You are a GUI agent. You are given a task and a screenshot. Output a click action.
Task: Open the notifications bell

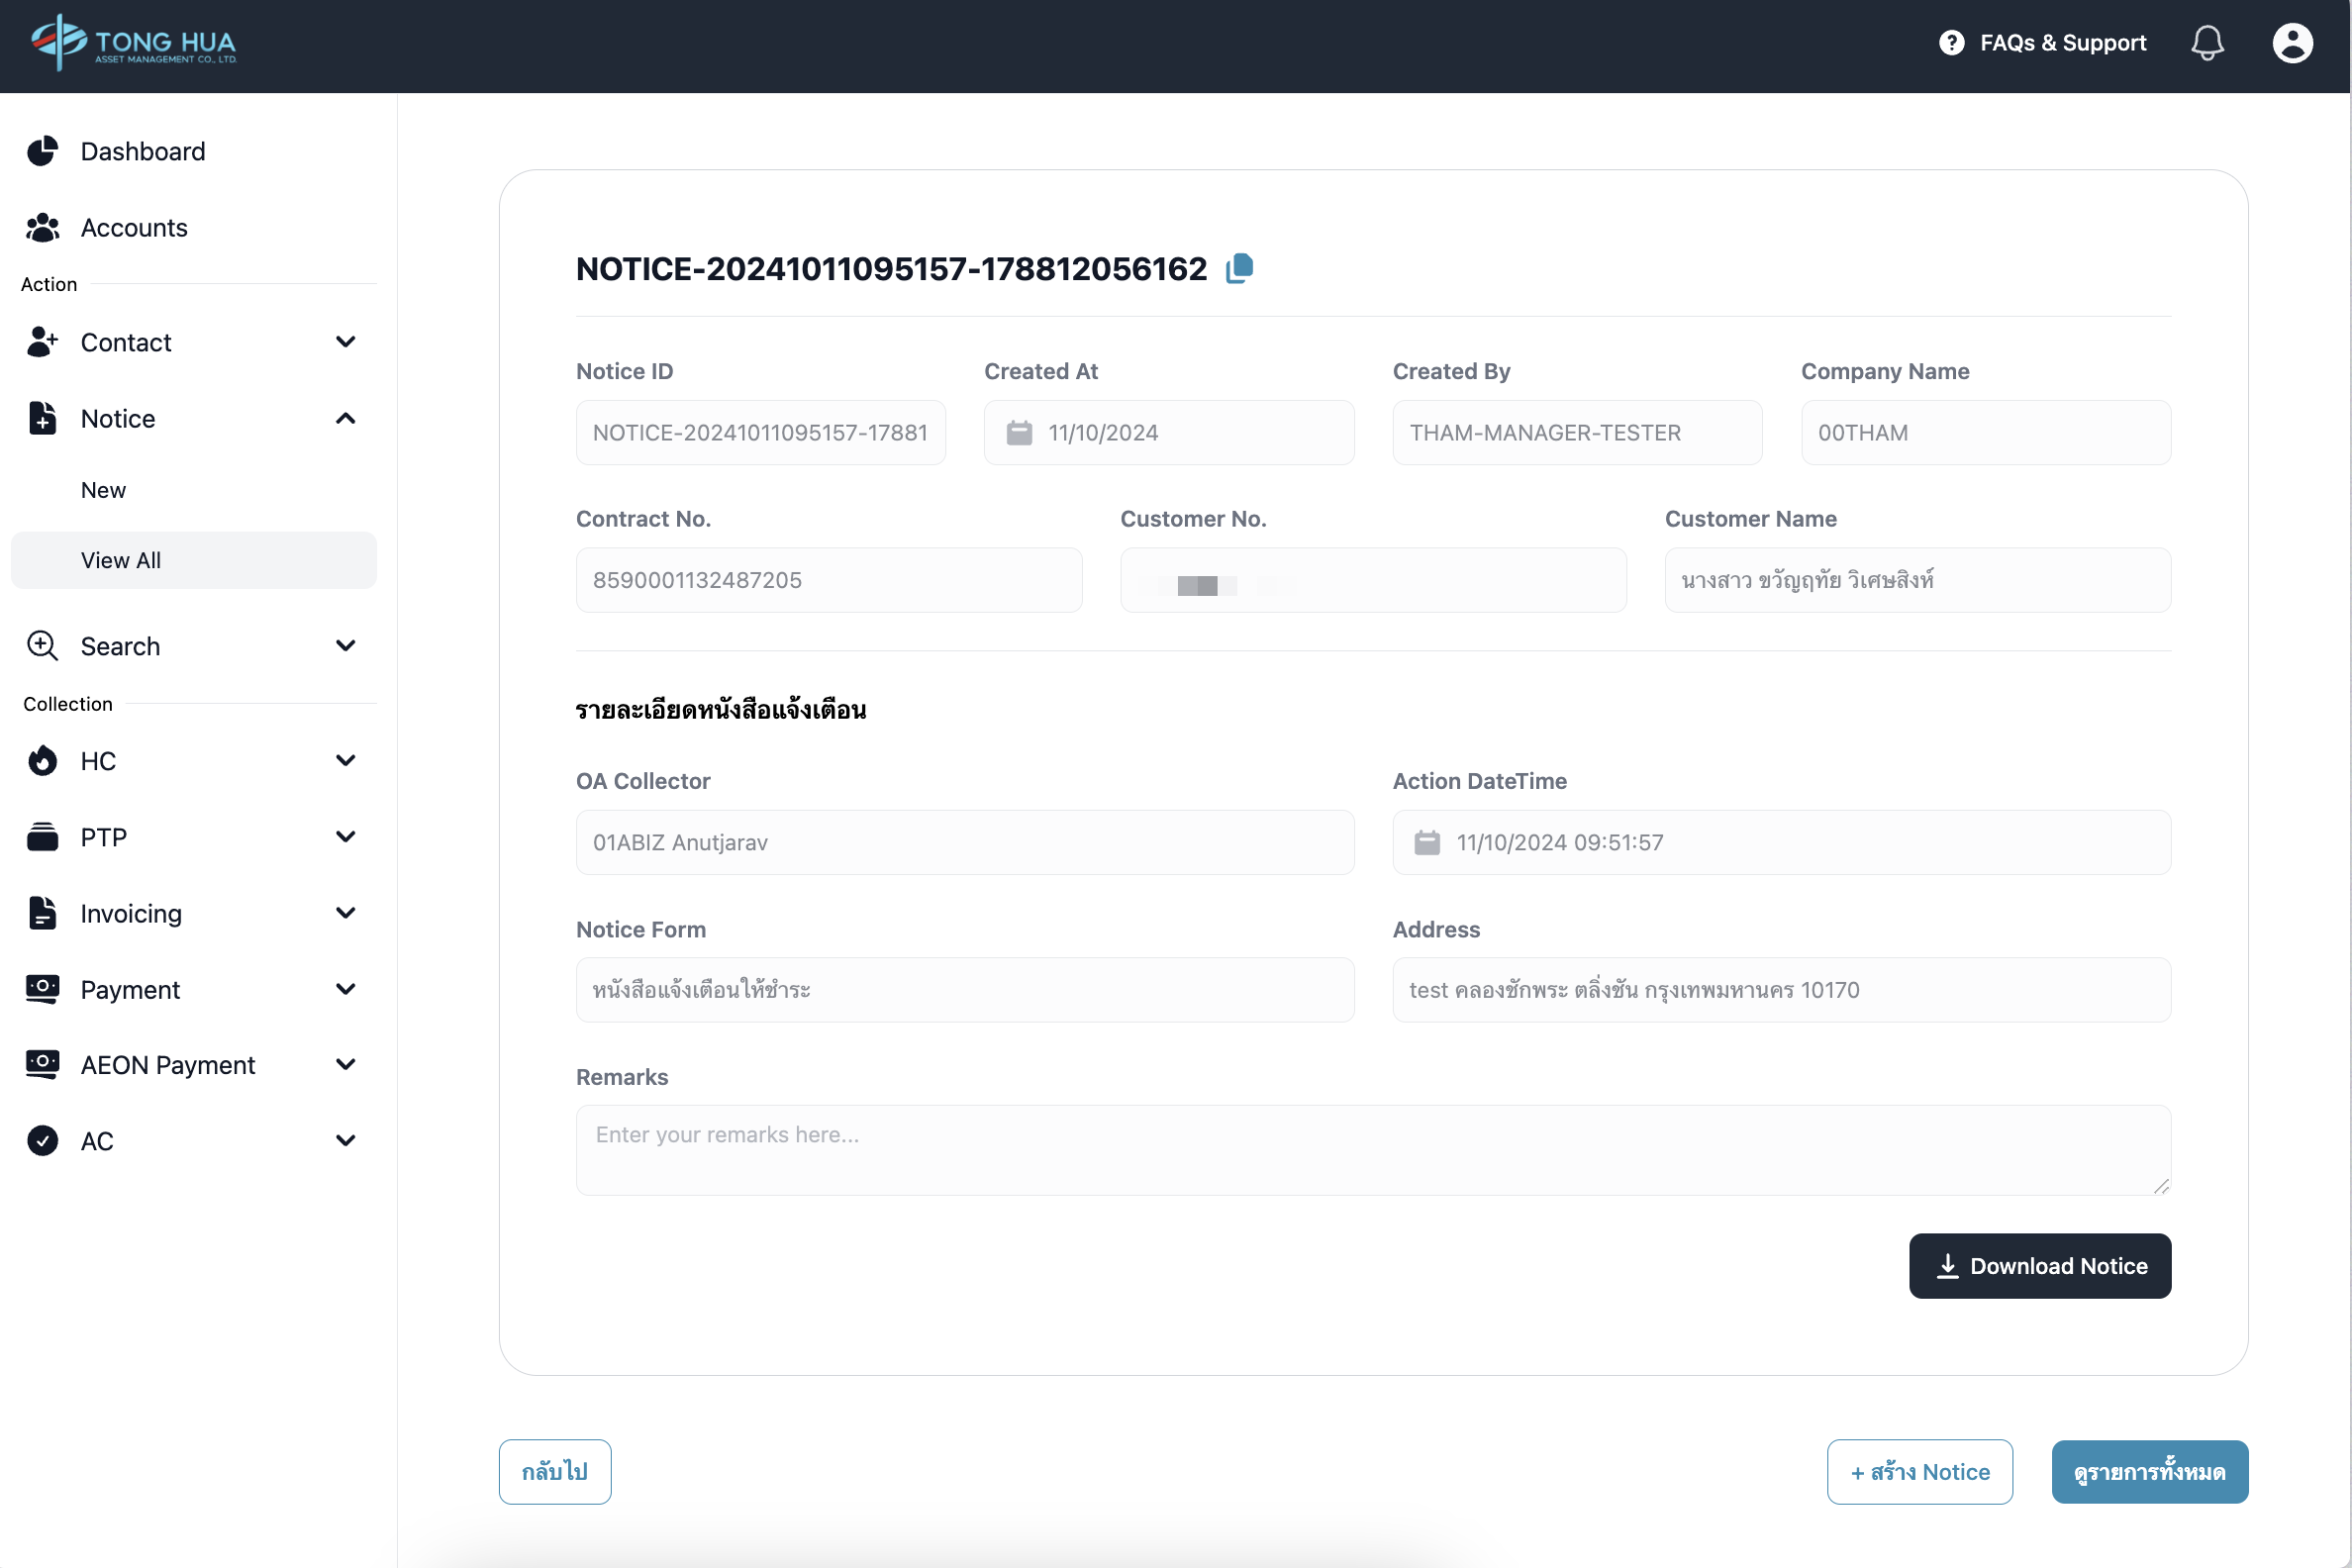coord(2206,43)
